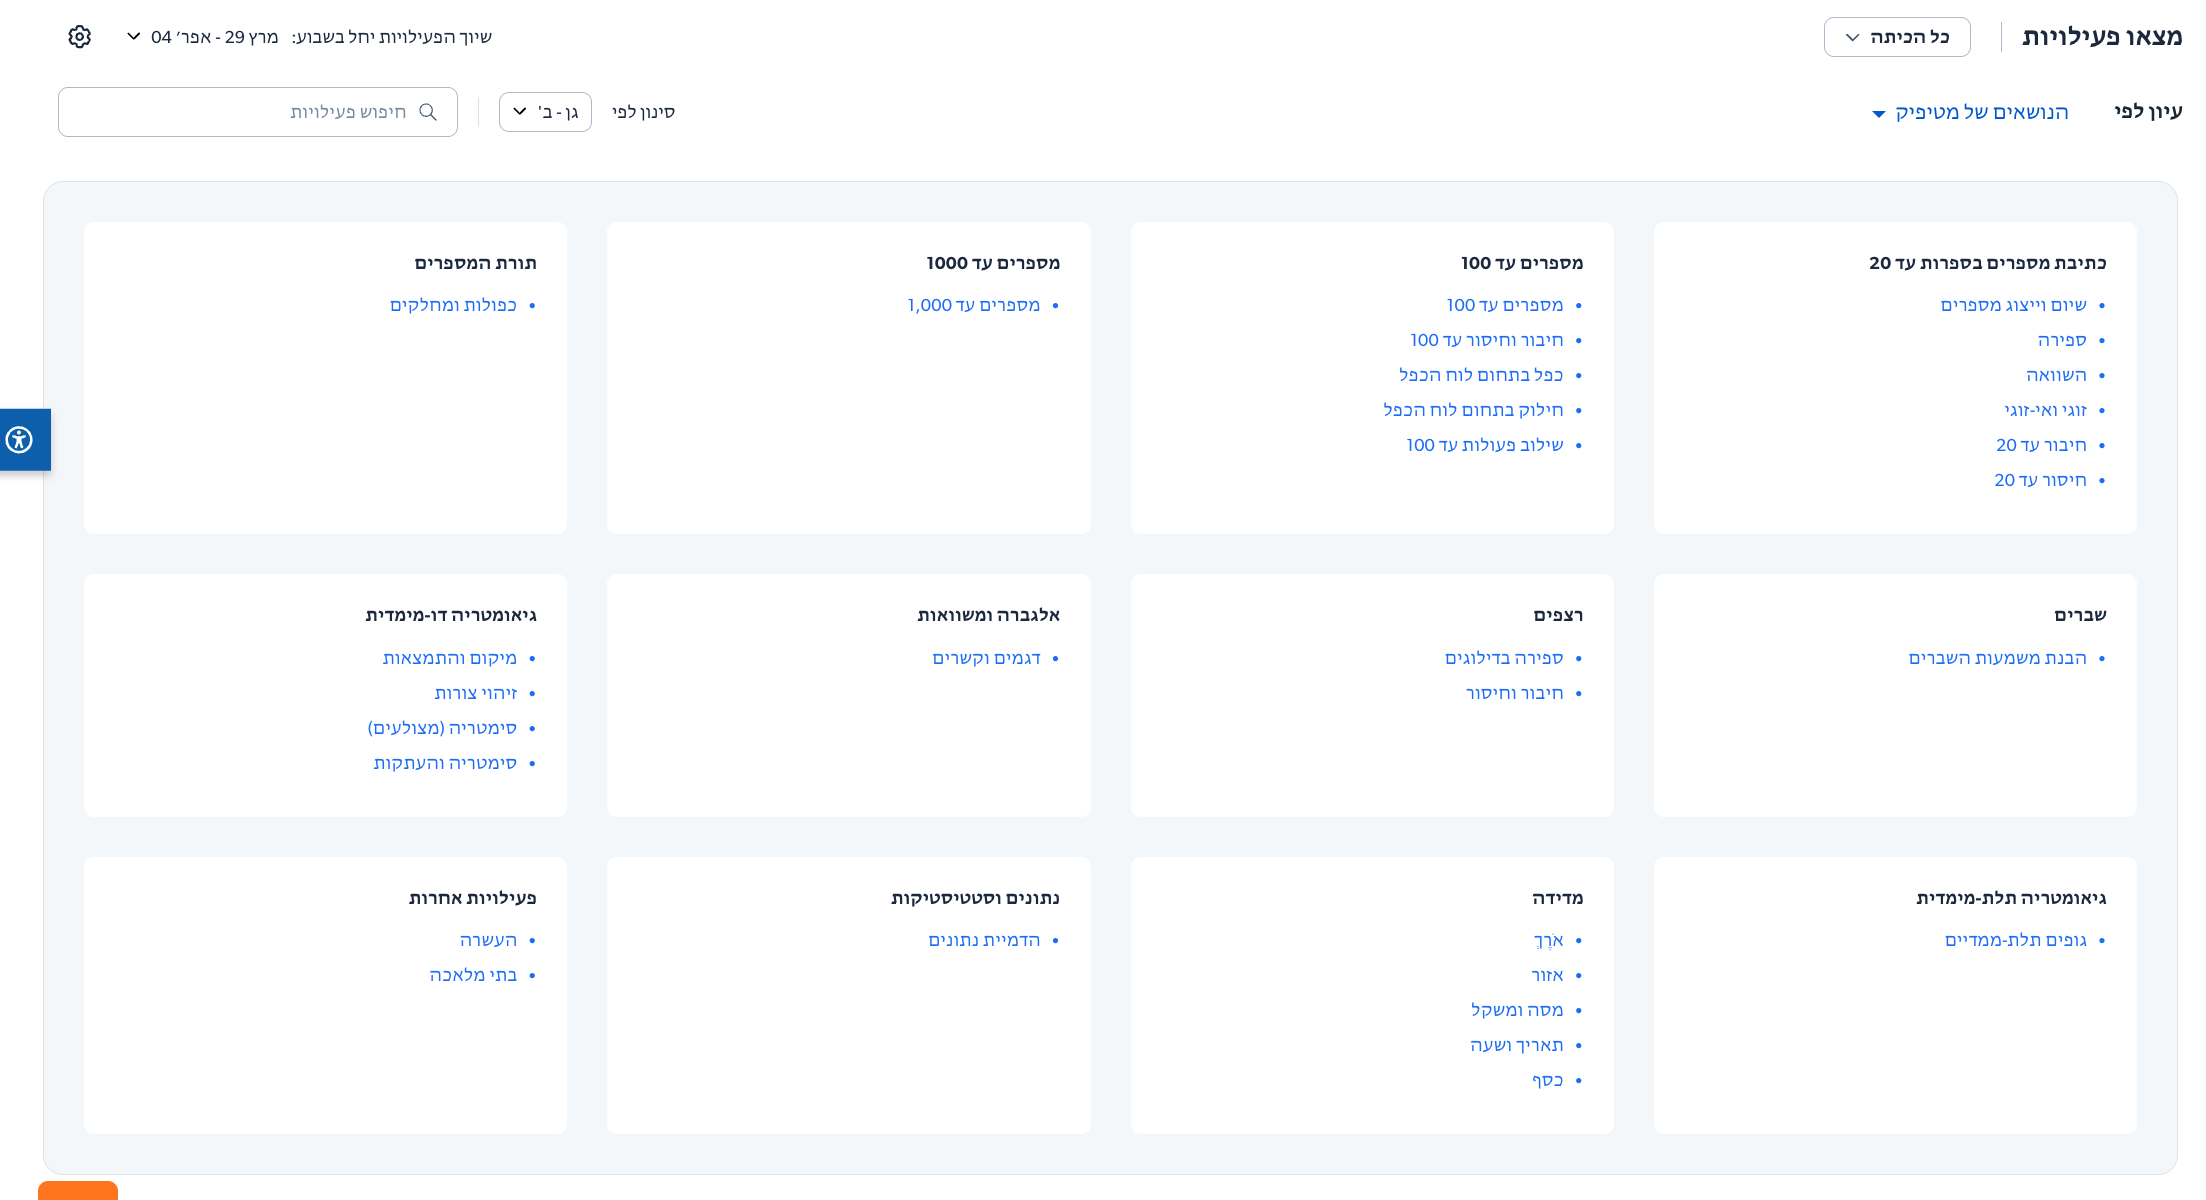Open the תאריך ושעה measurement link
Screen dimensions: 2206x1200
pyautogui.click(x=1516, y=1045)
